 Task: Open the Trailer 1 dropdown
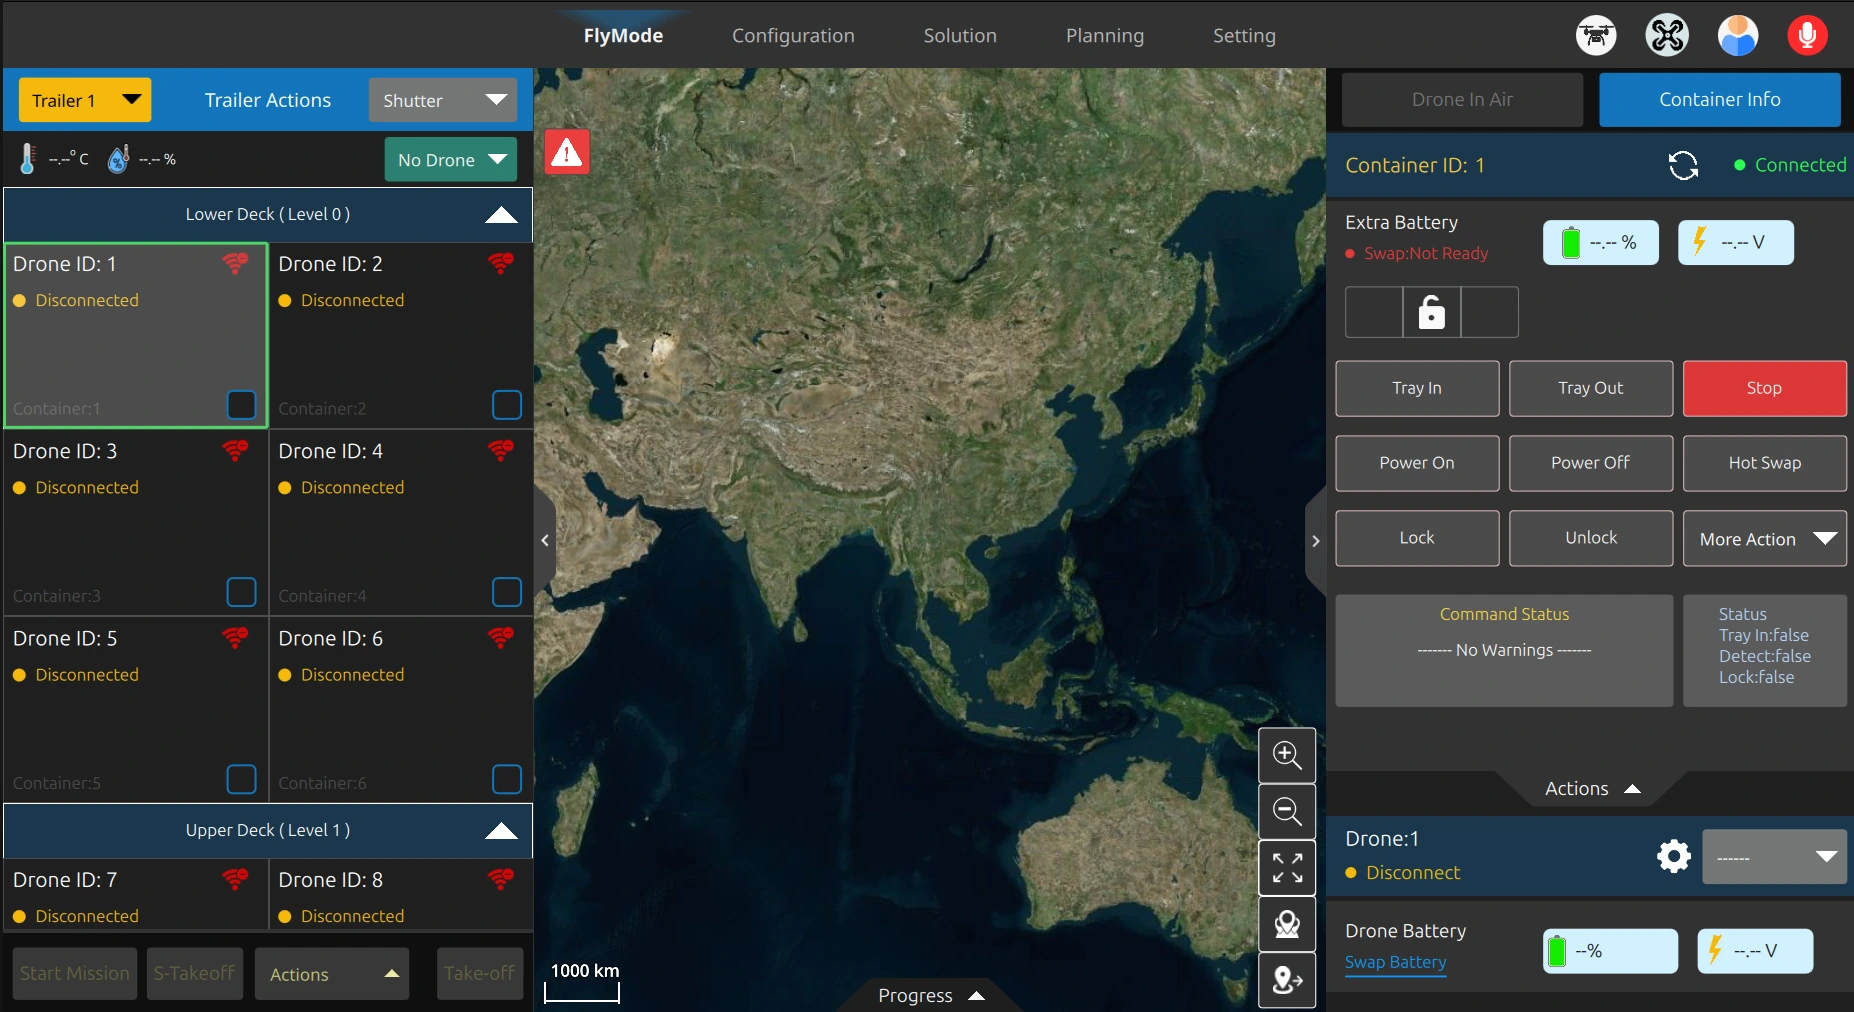[x=85, y=100]
